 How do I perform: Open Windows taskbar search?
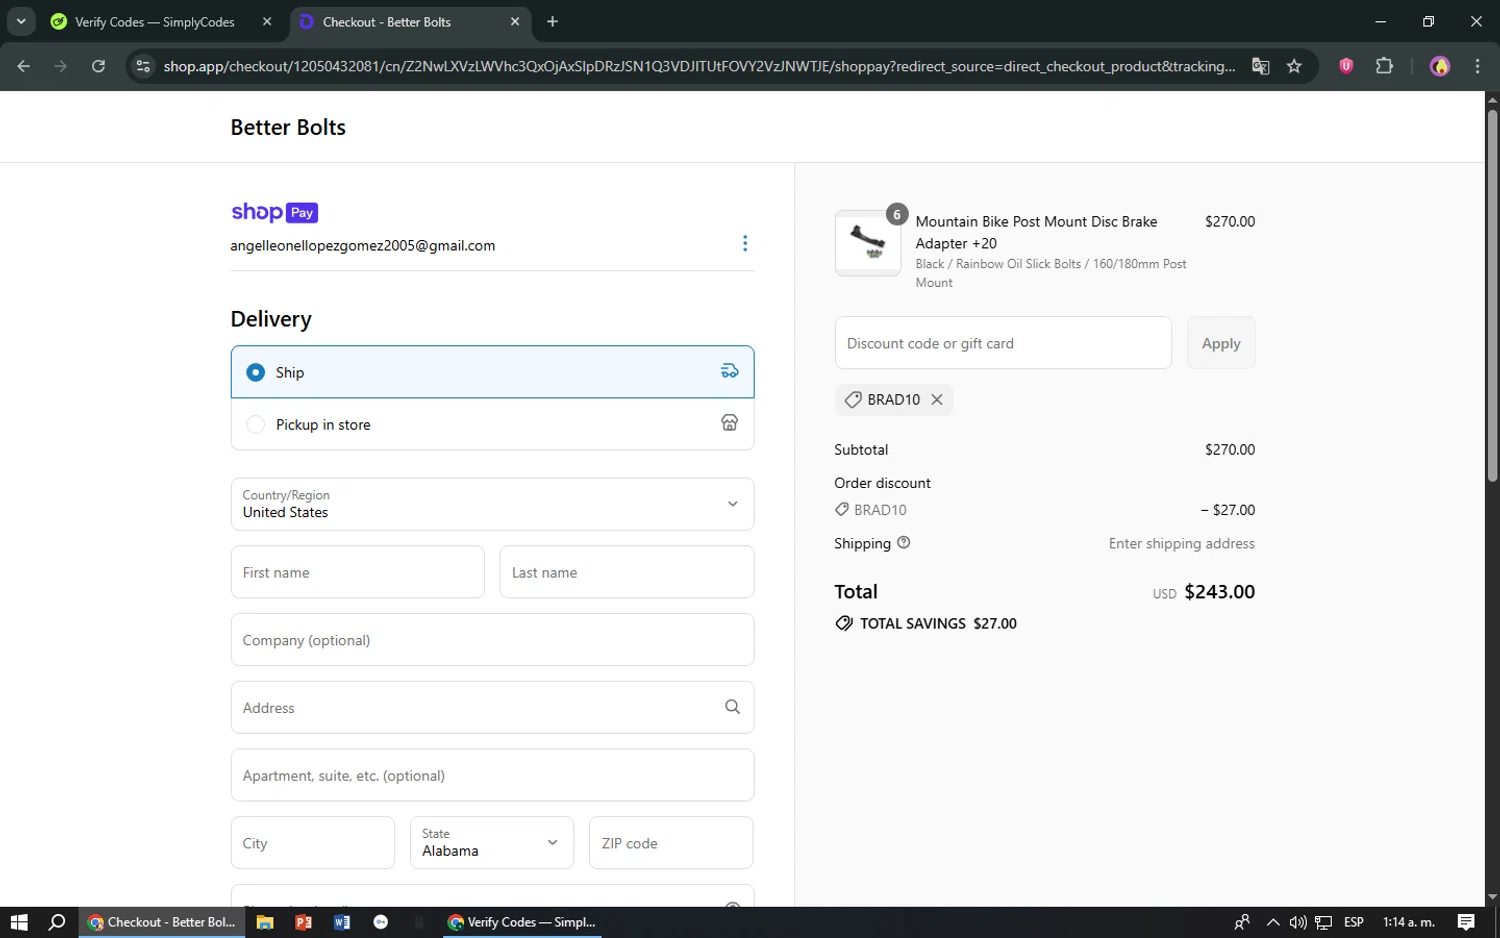(57, 922)
